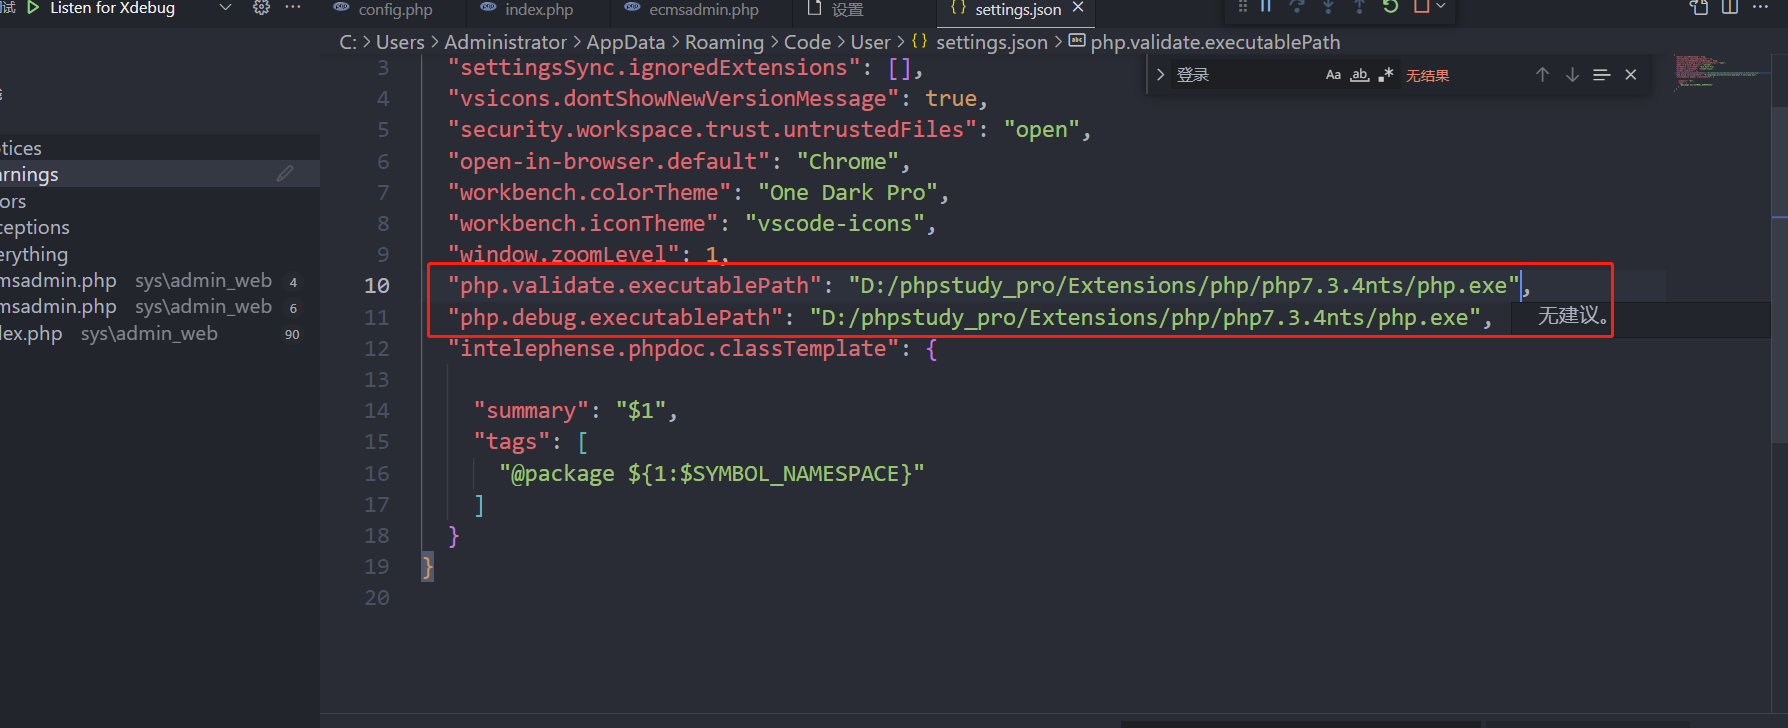The image size is (1788, 728).
Task: Select the ex.php breakpoint with badge 90
Action: [160, 334]
